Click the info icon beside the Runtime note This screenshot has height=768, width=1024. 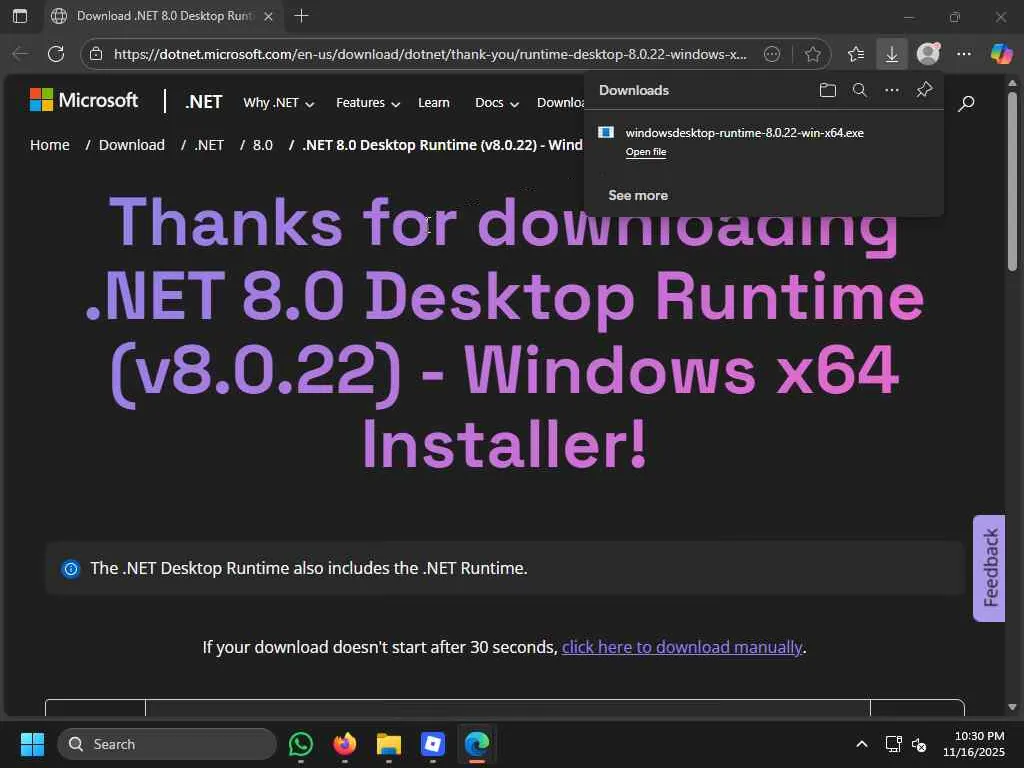click(x=71, y=569)
